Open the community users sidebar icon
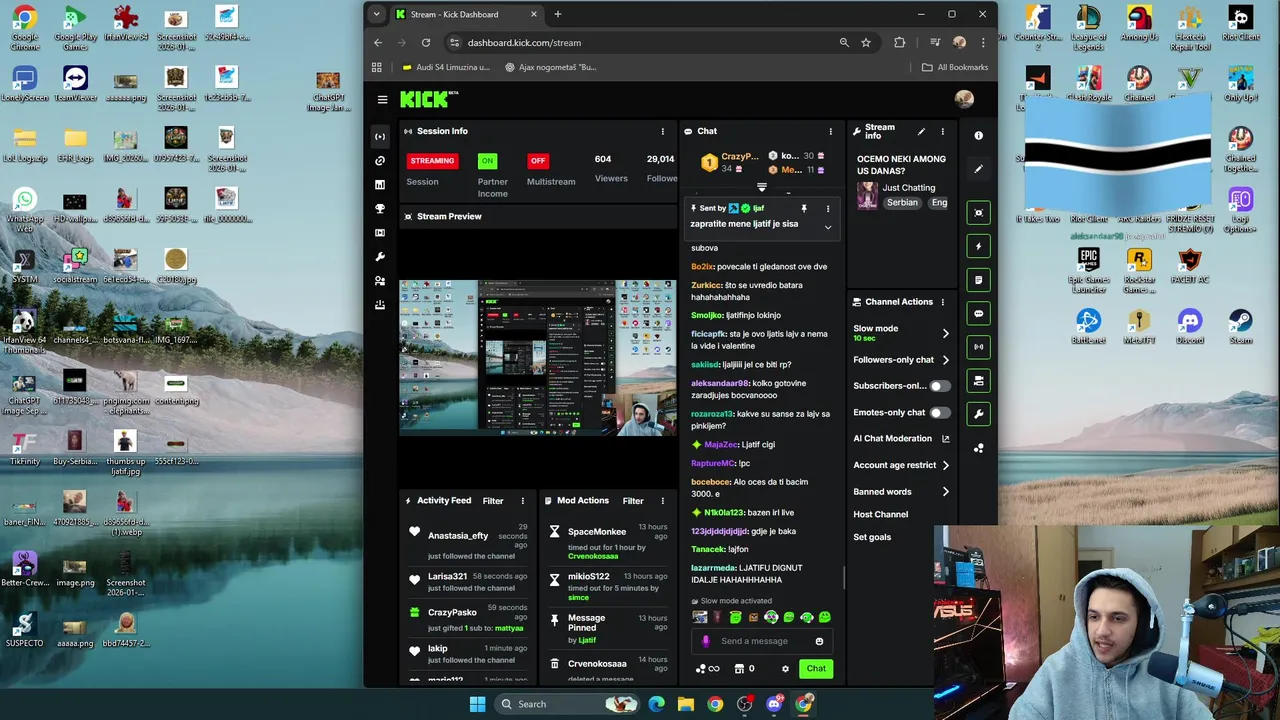The image size is (1280, 720). [380, 281]
